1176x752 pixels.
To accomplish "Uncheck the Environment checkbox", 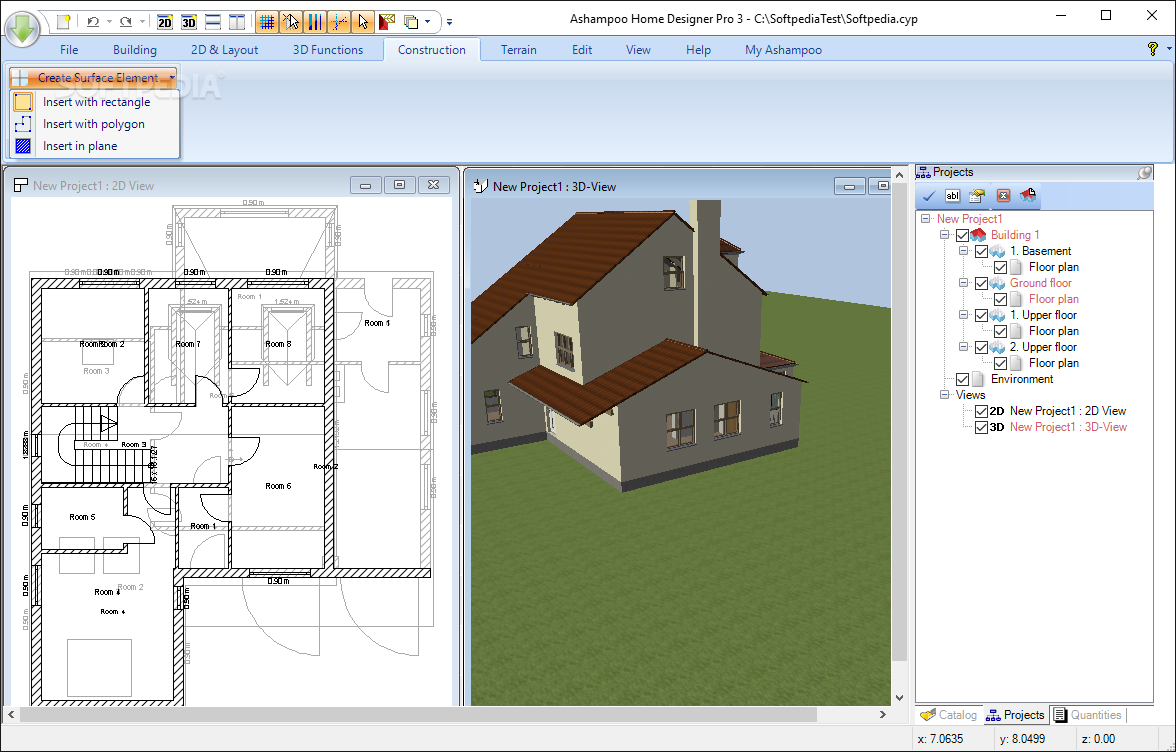I will (x=962, y=379).
